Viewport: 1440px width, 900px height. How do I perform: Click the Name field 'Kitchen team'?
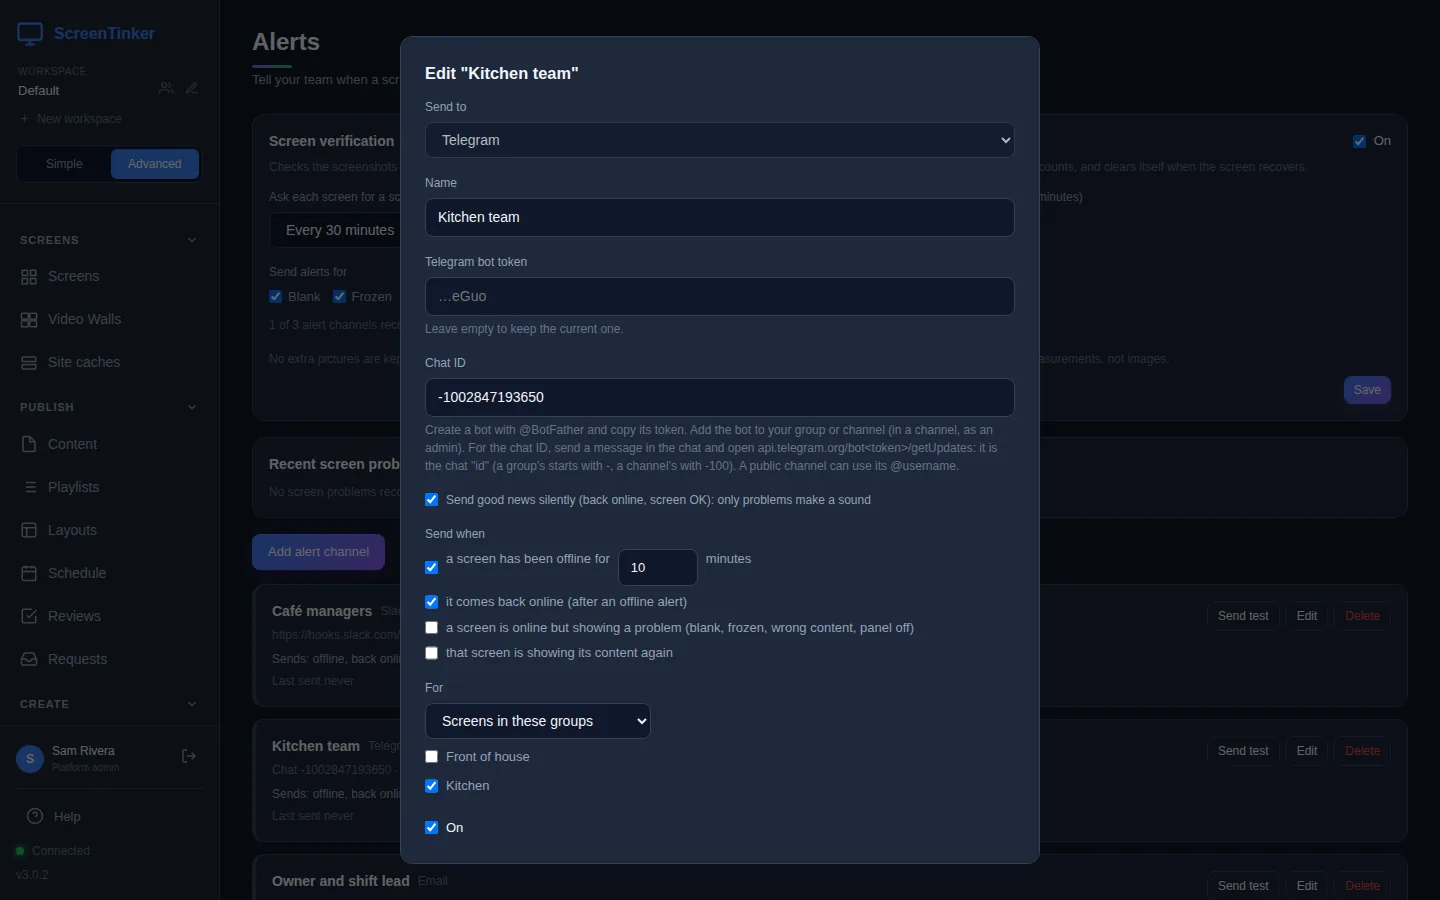pos(720,217)
